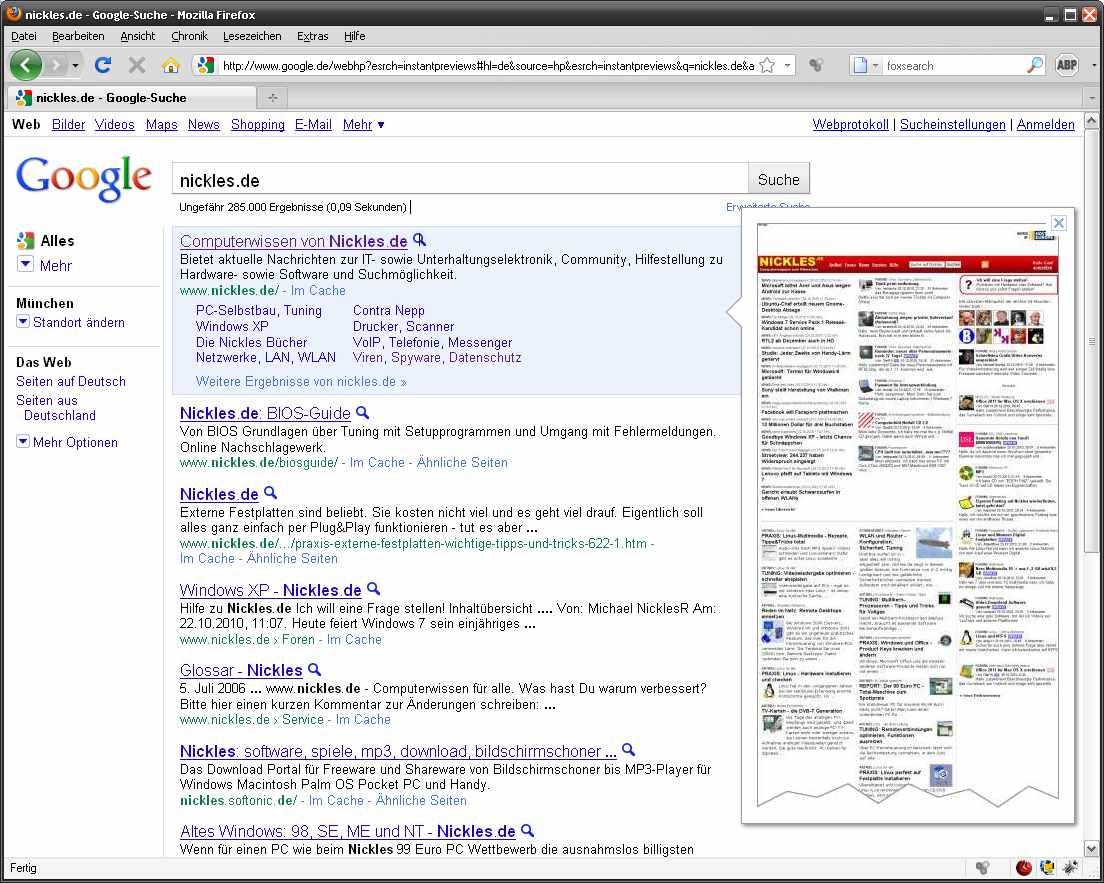This screenshot has height=883, width=1104.
Task: Select the nickles.de - Google-Suche tab
Action: (x=132, y=97)
